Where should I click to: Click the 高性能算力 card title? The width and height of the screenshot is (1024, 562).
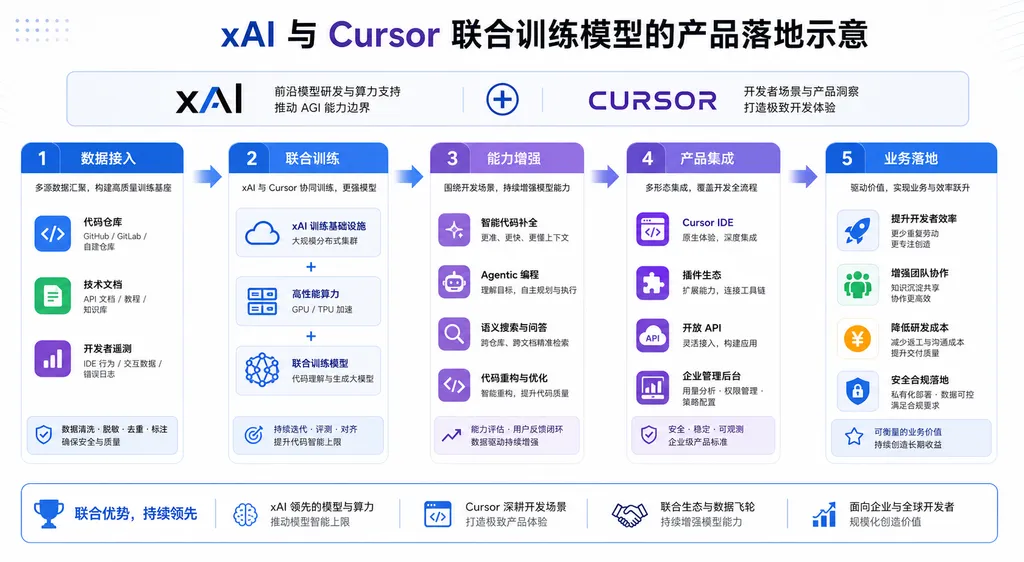click(x=315, y=294)
